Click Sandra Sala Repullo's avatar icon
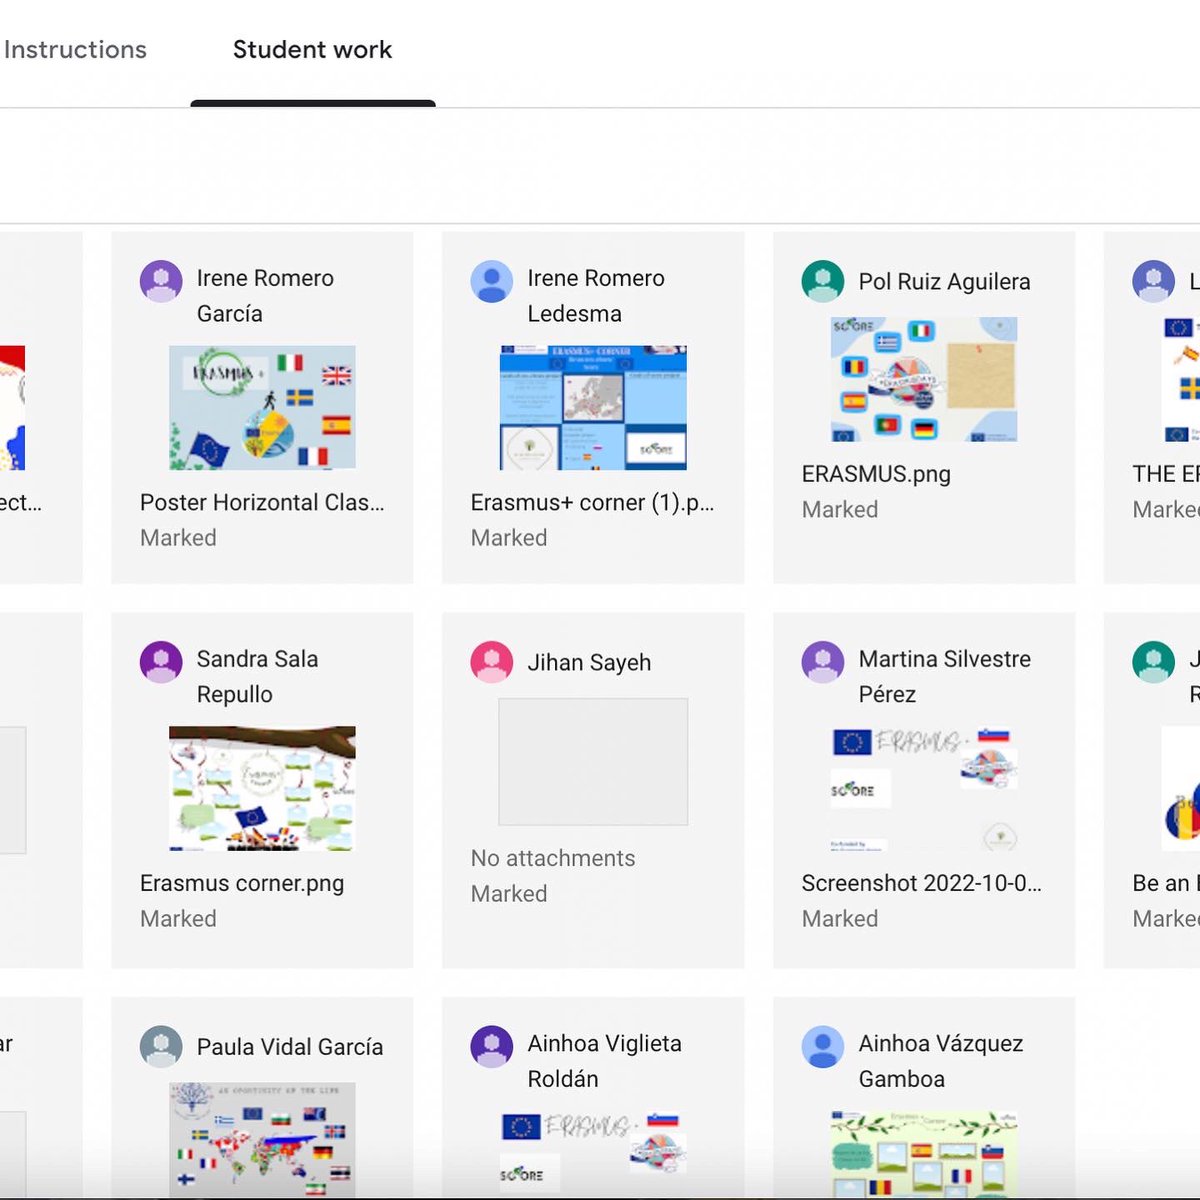Viewport: 1200px width, 1200px height. coord(161,662)
